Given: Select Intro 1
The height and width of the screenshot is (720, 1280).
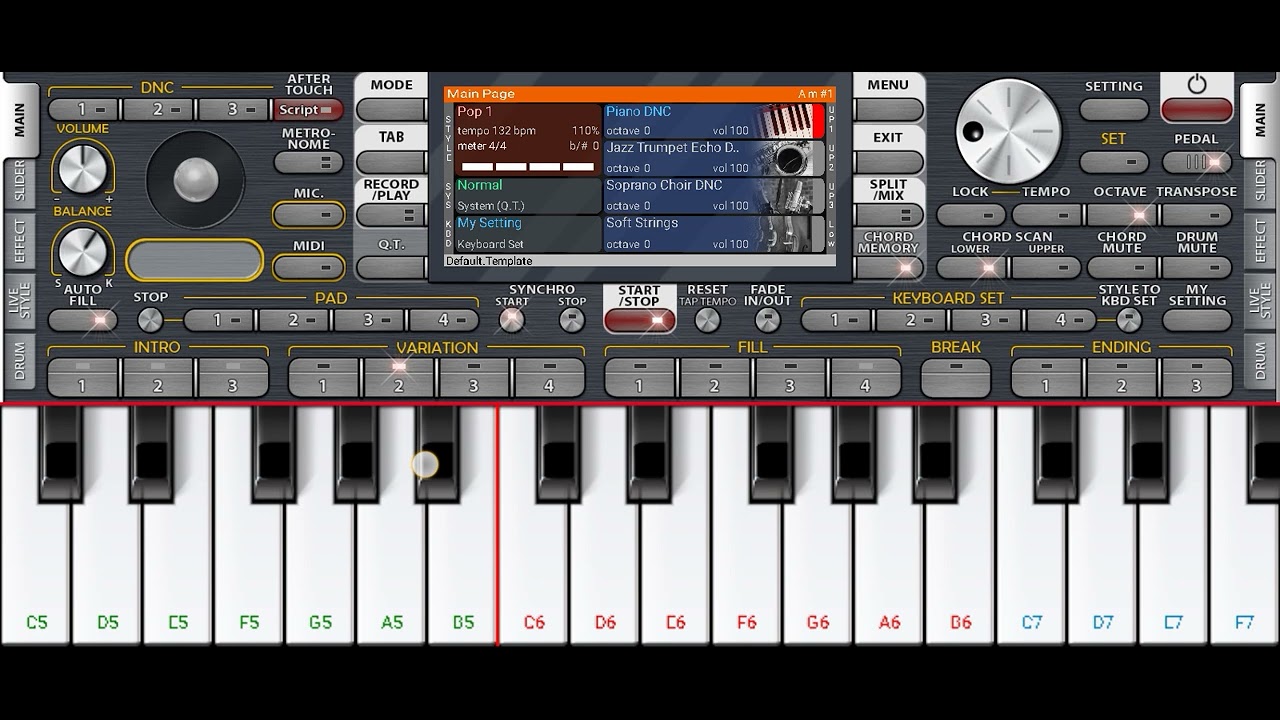Looking at the screenshot, I should [84, 377].
